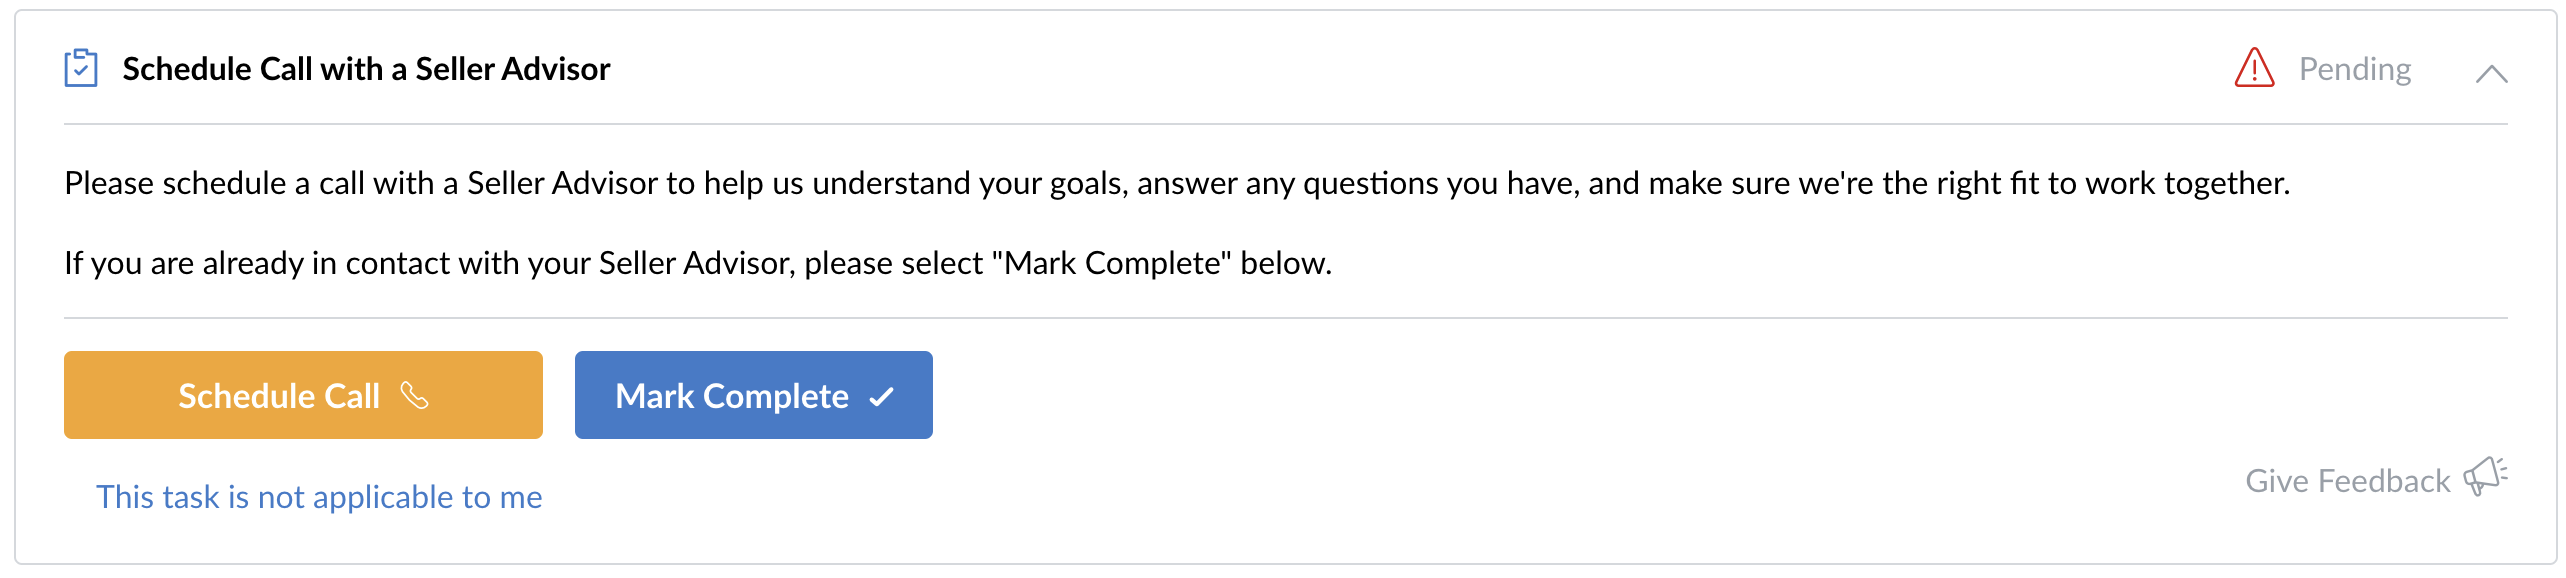Click the paragraph starting "Please schedule a call"

click(x=1176, y=183)
